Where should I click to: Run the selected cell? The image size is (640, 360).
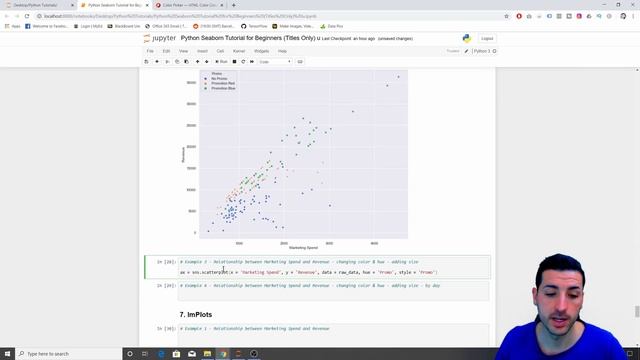click(221, 62)
